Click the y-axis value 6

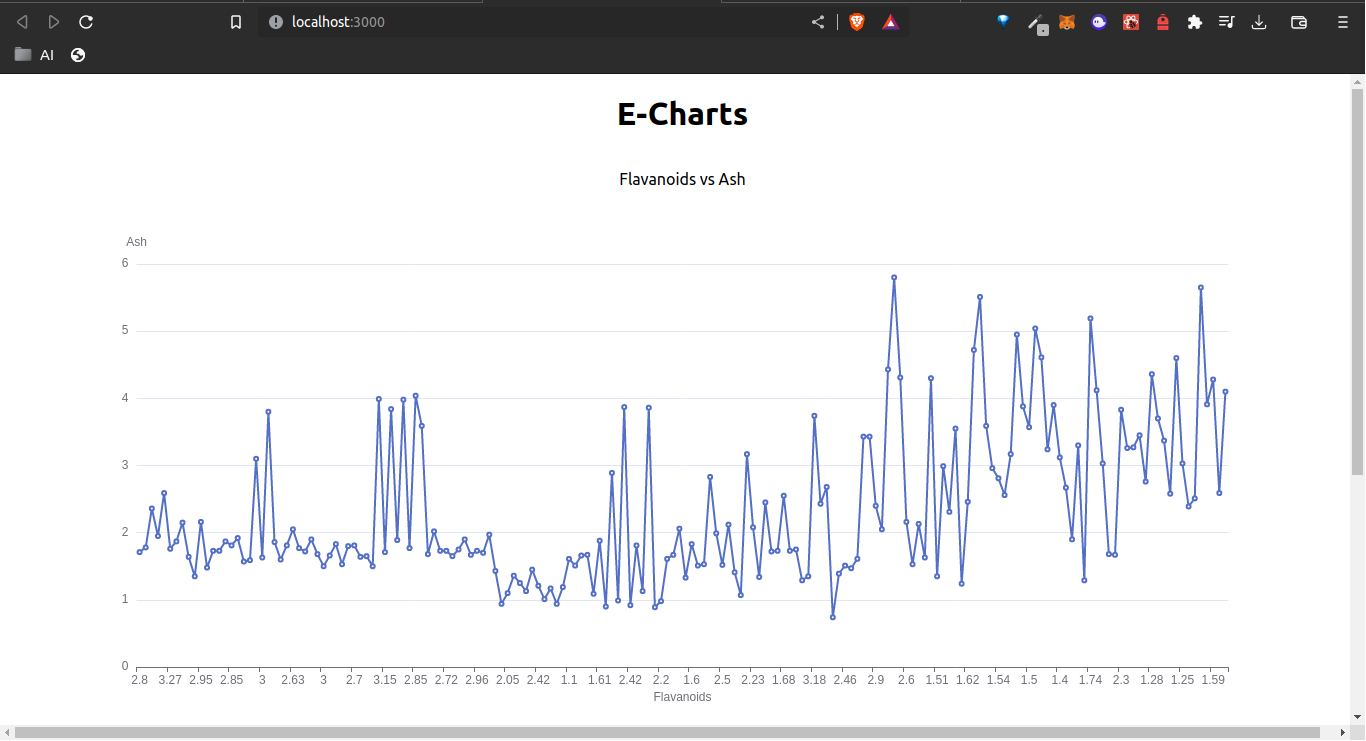pyautogui.click(x=125, y=264)
